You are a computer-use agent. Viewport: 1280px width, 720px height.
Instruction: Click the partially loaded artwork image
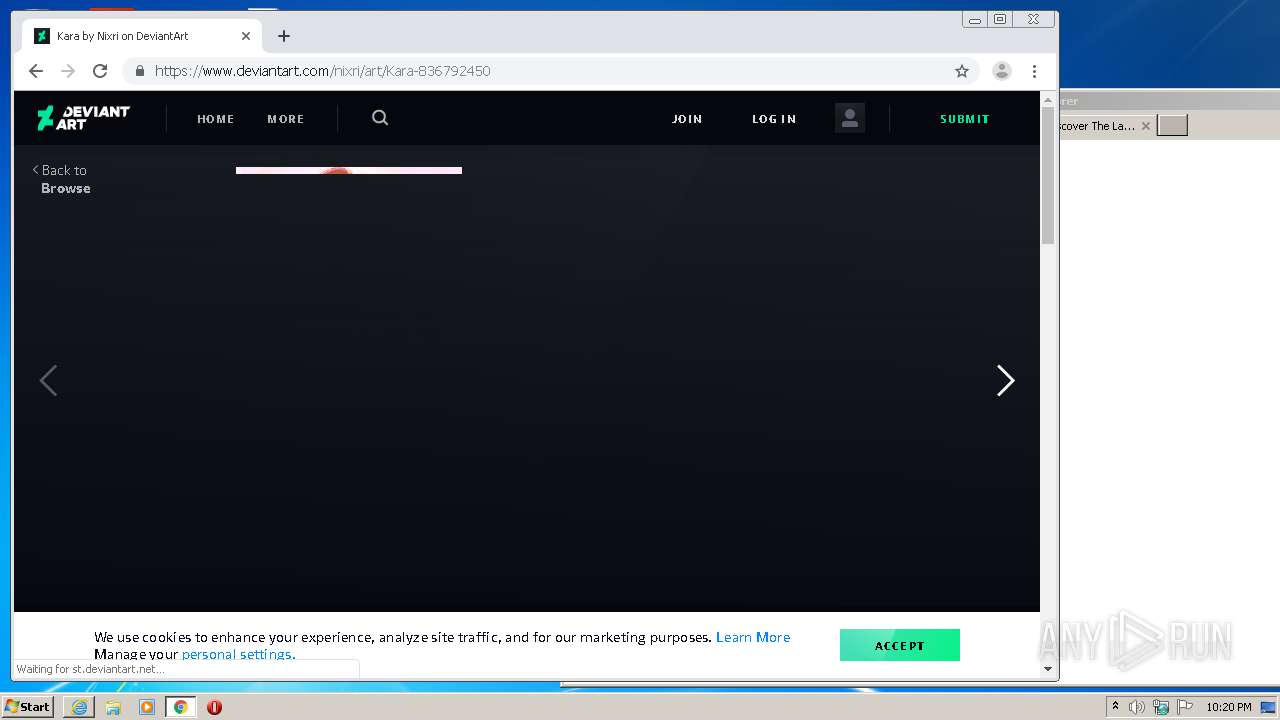coord(349,170)
